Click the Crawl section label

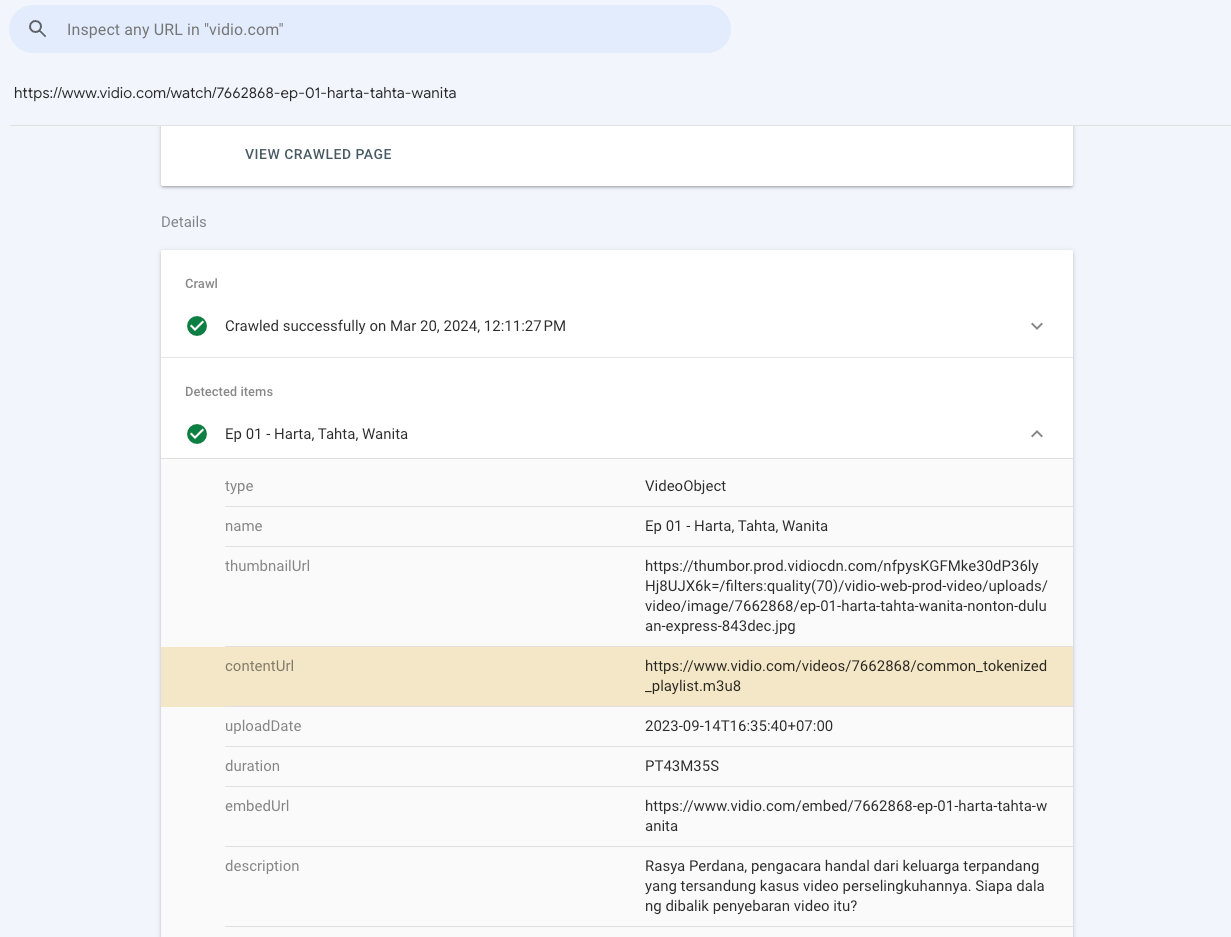pyautogui.click(x=201, y=283)
